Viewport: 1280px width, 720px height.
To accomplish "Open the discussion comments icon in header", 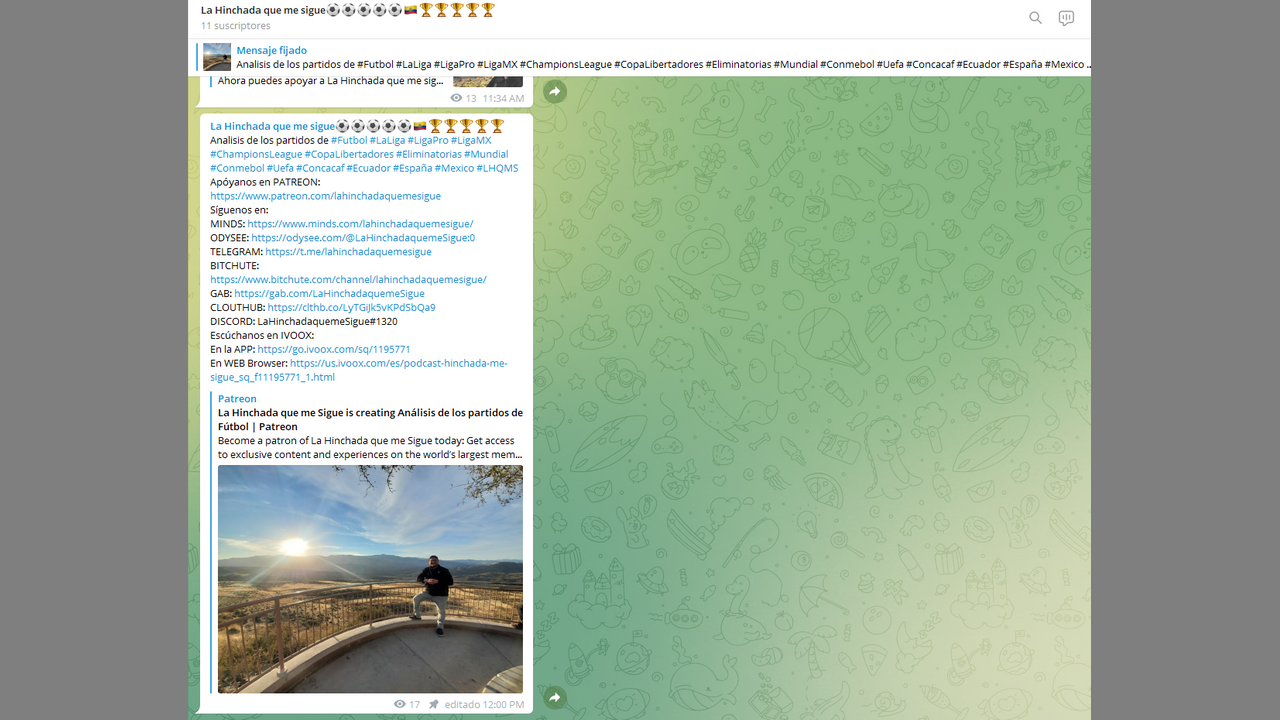I will point(1066,18).
